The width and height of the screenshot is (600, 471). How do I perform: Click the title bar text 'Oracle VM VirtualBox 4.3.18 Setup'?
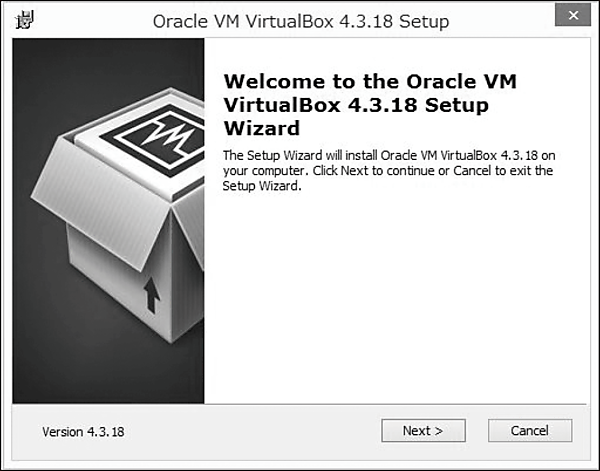click(301, 21)
